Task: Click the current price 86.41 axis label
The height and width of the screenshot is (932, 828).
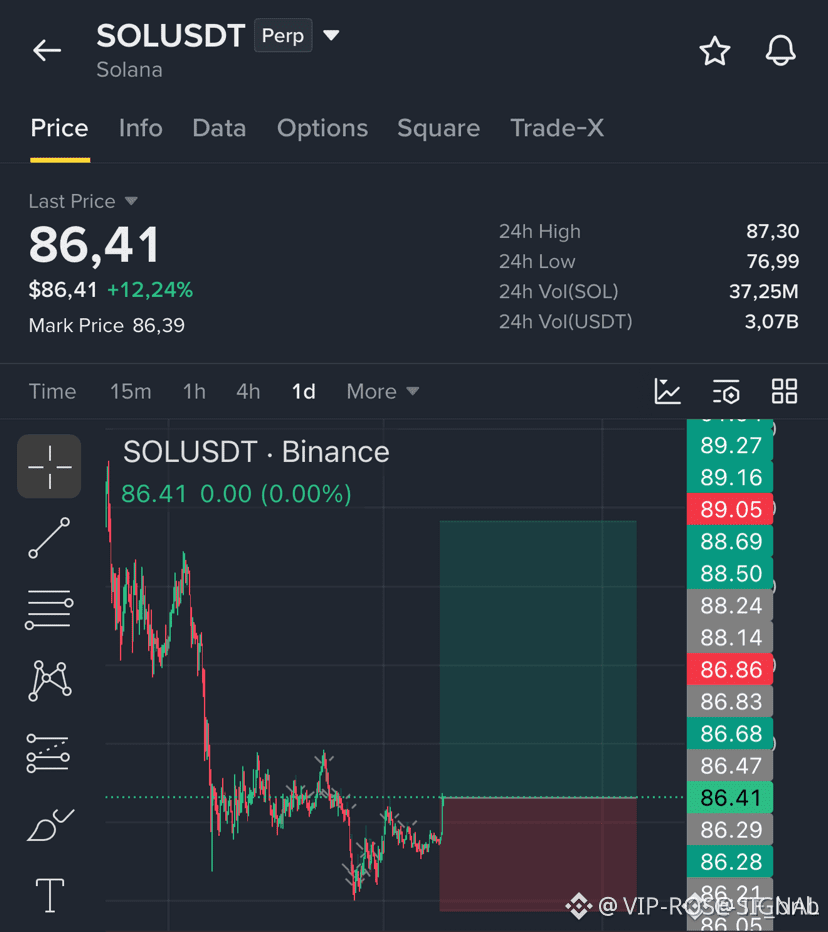Action: pyautogui.click(x=731, y=798)
